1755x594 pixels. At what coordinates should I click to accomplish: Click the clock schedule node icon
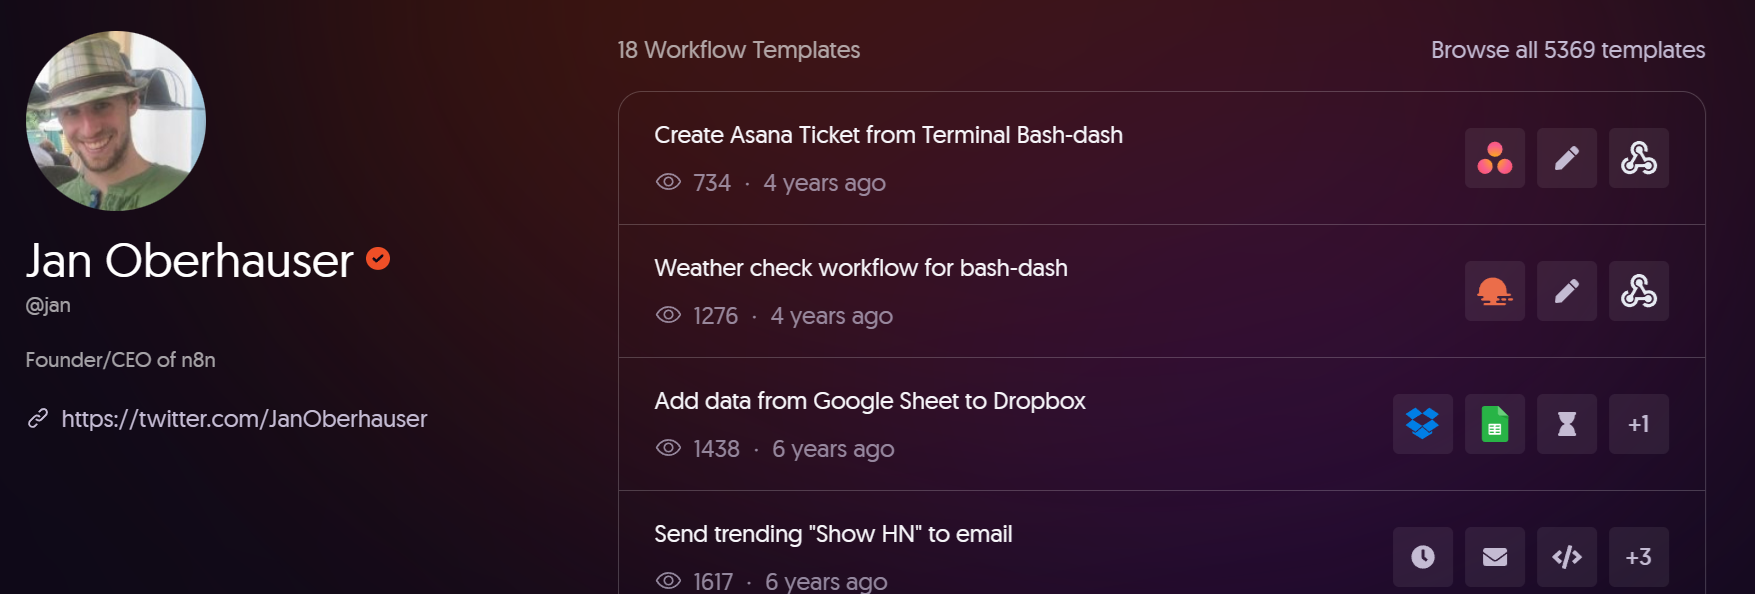(x=1422, y=557)
